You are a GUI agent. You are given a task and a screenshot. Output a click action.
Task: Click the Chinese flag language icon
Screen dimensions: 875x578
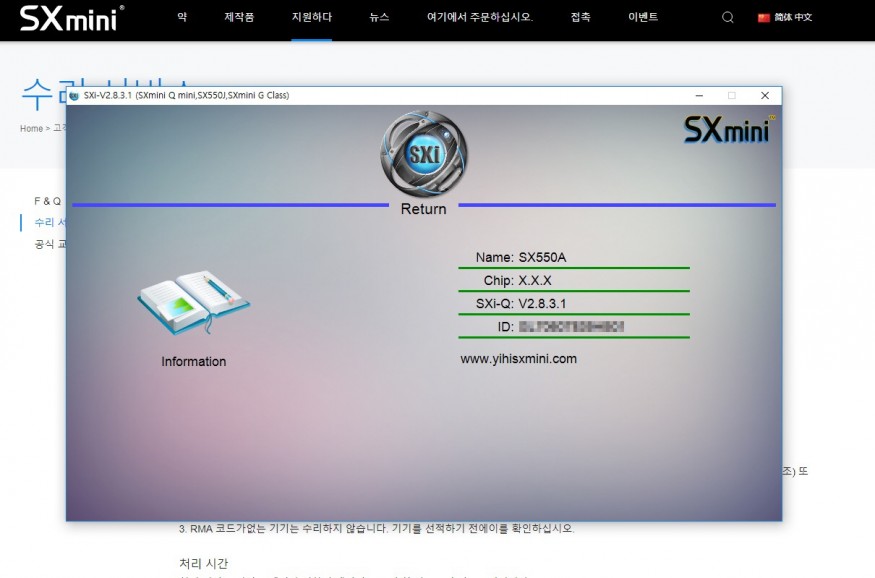(763, 18)
